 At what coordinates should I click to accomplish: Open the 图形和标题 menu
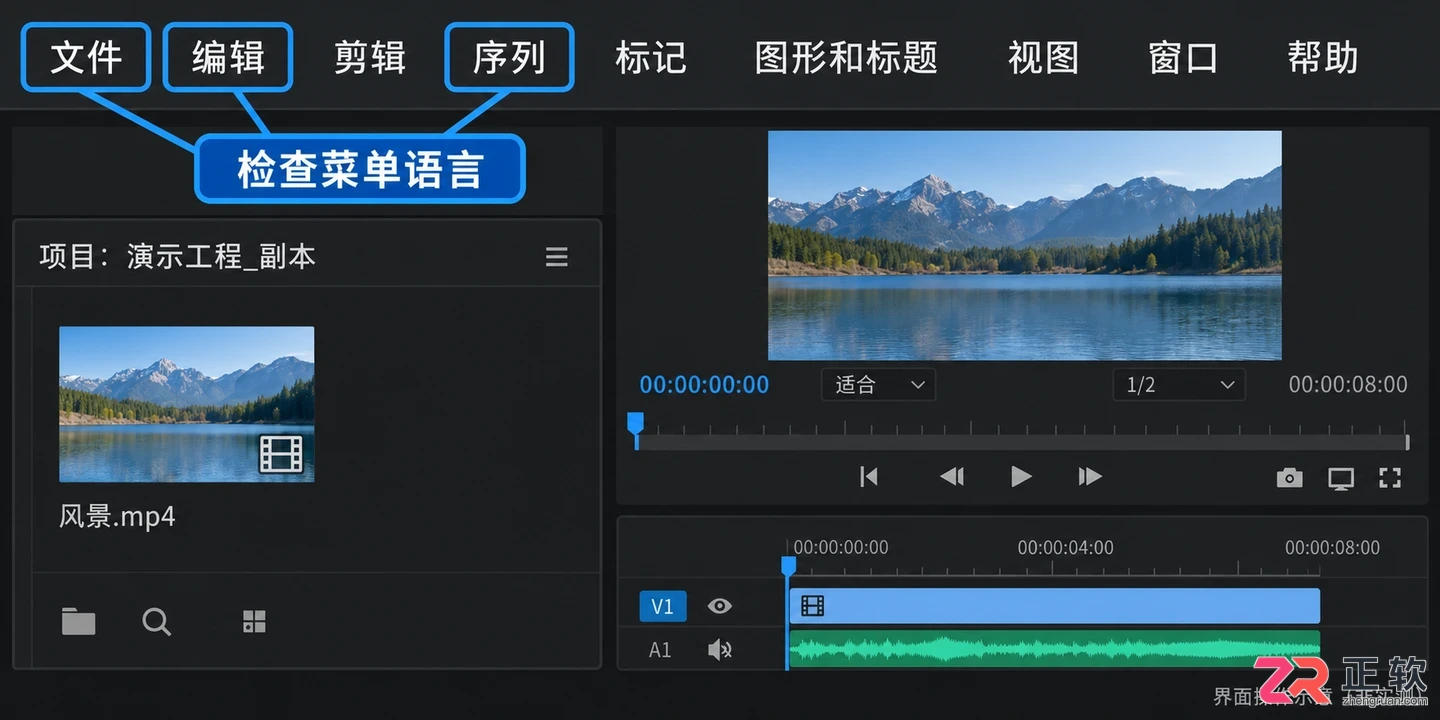846,58
